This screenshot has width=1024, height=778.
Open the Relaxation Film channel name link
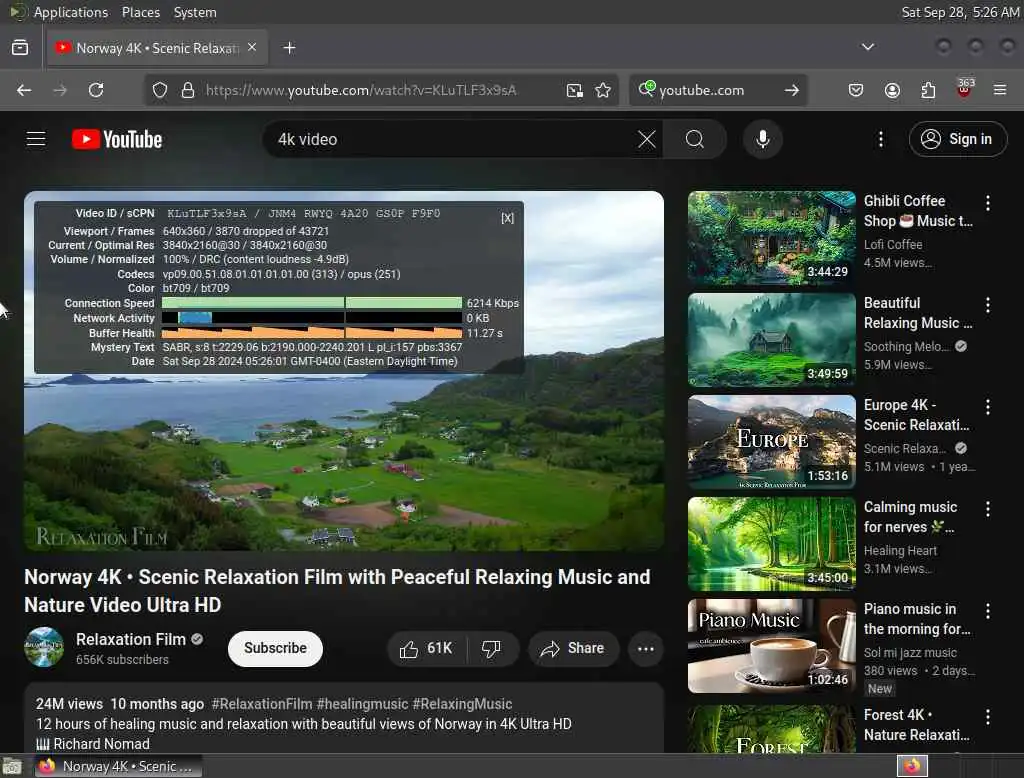click(131, 640)
